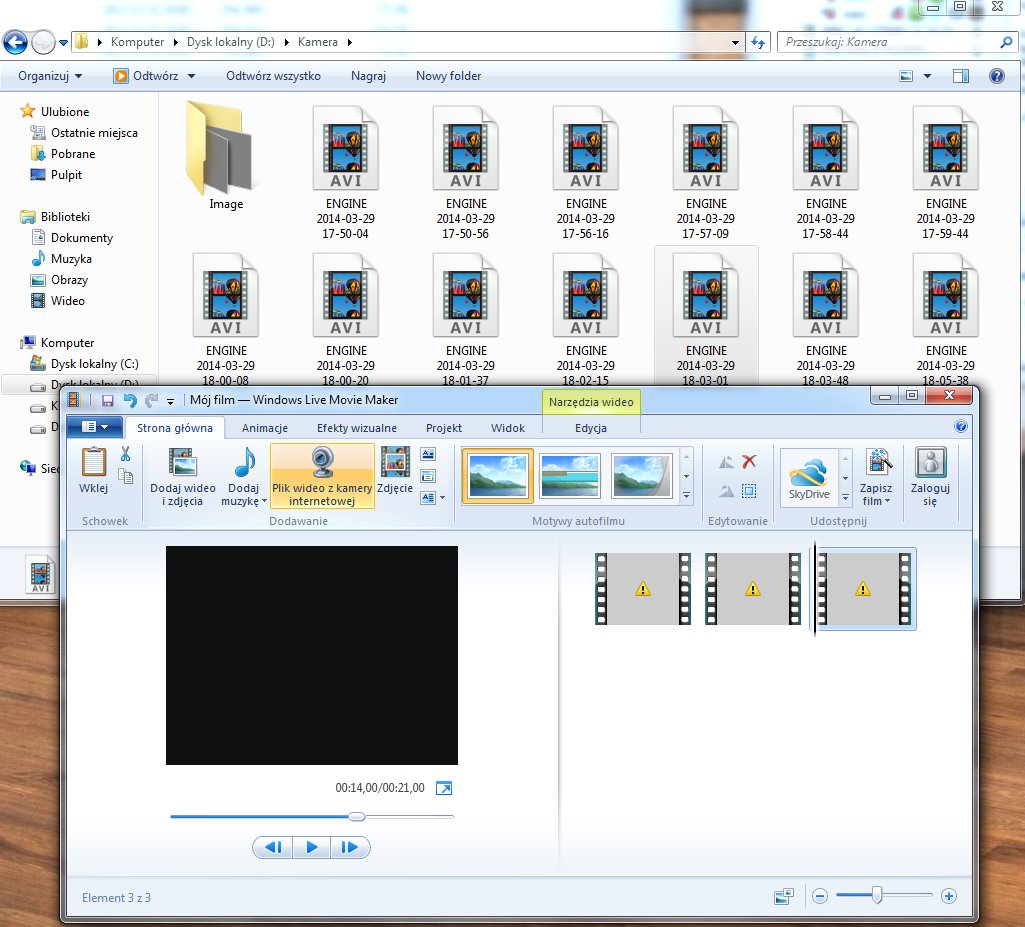Click Explorer's preview pane toggle icon

pyautogui.click(x=961, y=76)
